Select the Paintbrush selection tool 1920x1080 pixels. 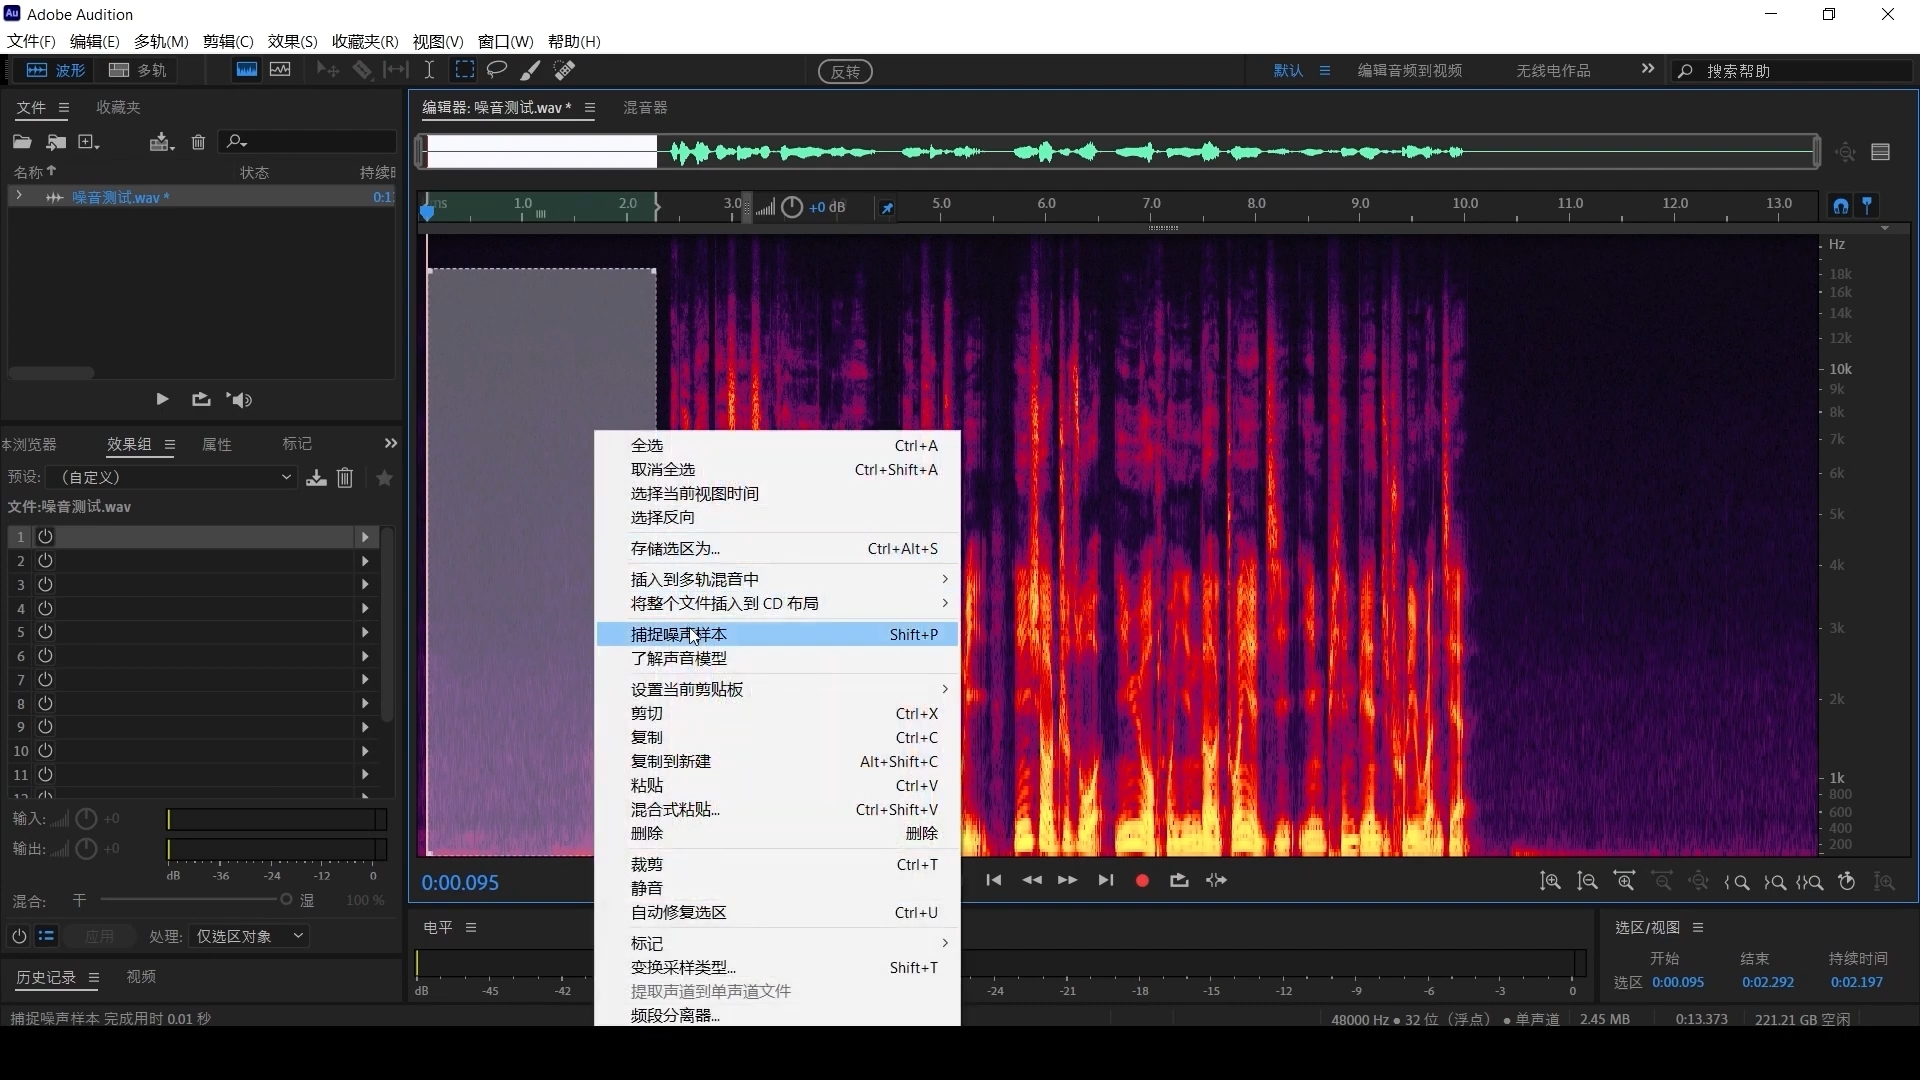(530, 70)
